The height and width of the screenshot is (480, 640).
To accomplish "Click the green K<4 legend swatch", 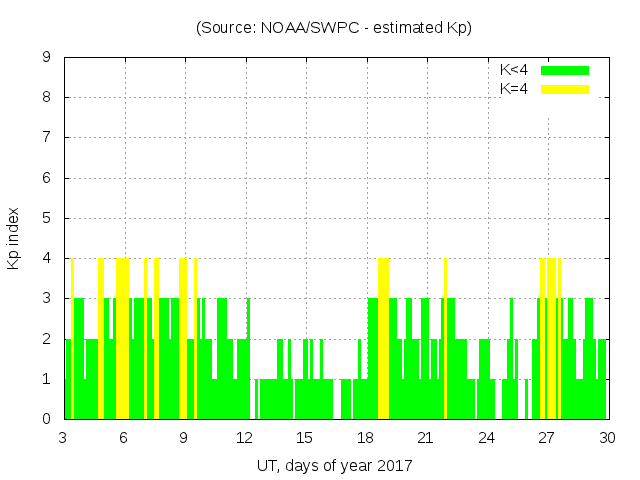I will pos(565,70).
